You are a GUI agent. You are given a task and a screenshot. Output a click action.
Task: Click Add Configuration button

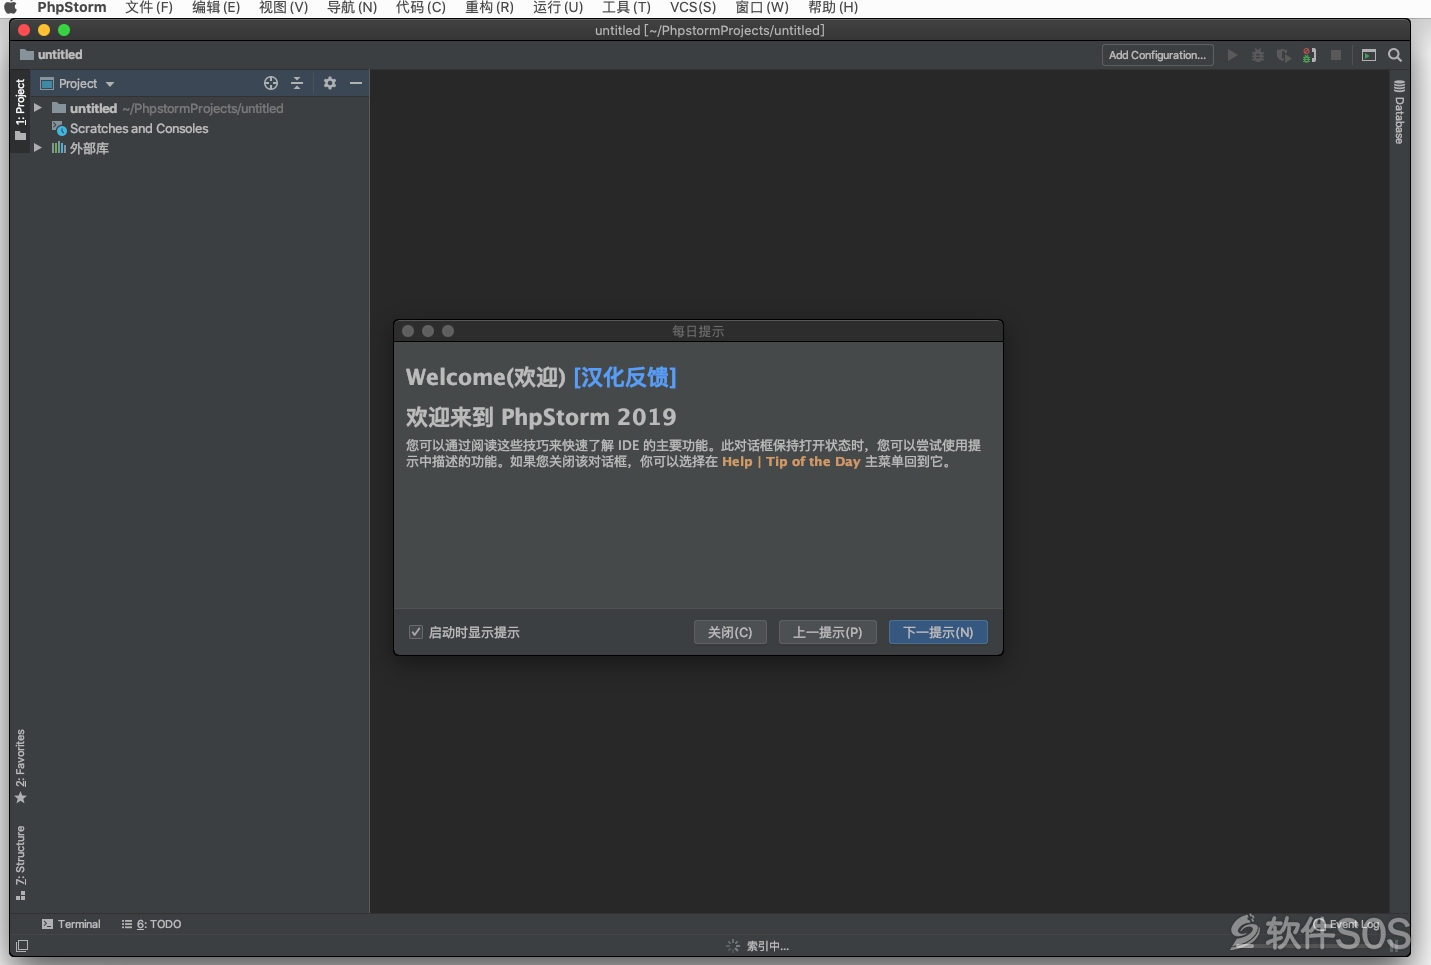click(x=1157, y=55)
